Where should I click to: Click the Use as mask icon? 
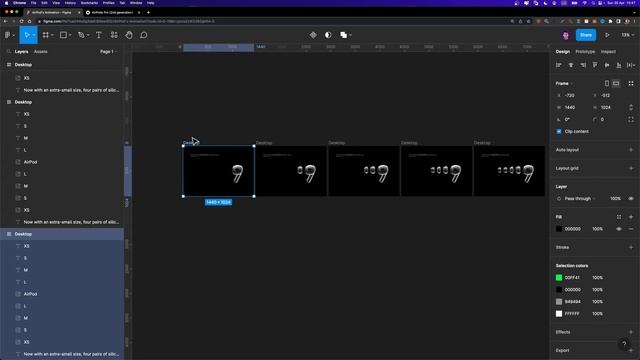pyautogui.click(x=328, y=35)
